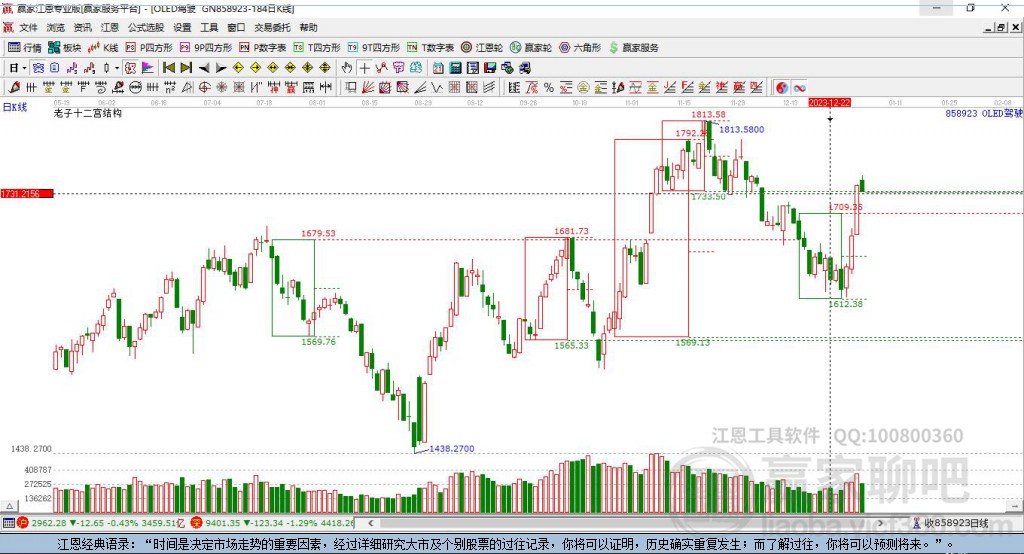1024x554 pixels.
Task: Open the 9T四方形 tool
Action: 373,48
